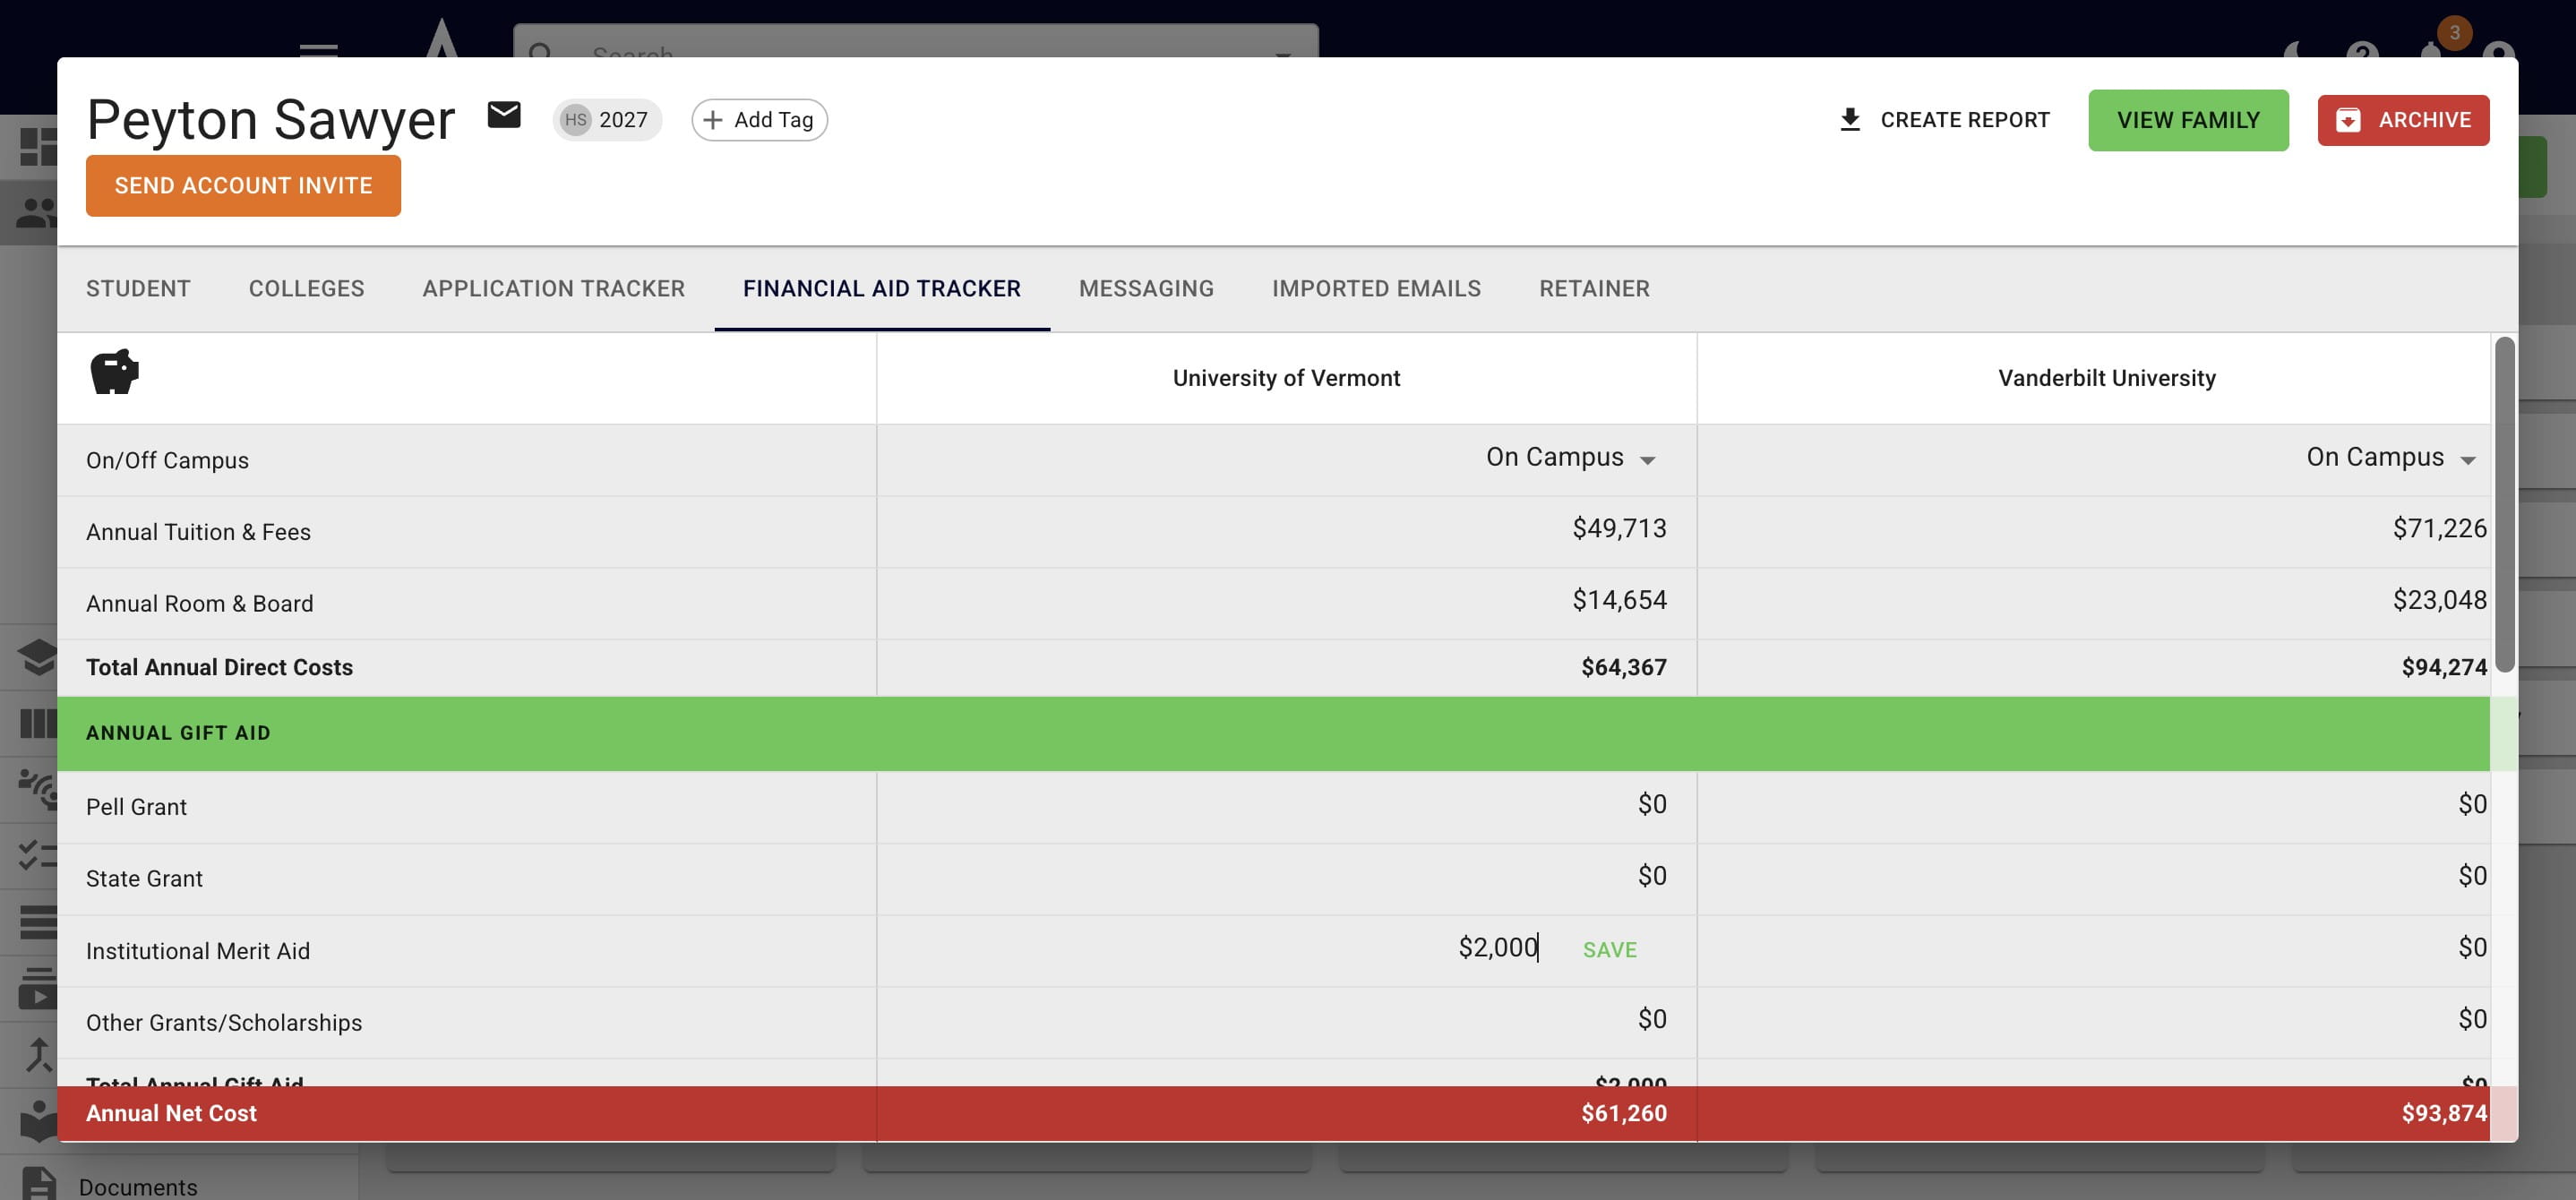The height and width of the screenshot is (1200, 2576).
Task: Click the View Family button
Action: pyautogui.click(x=2188, y=120)
